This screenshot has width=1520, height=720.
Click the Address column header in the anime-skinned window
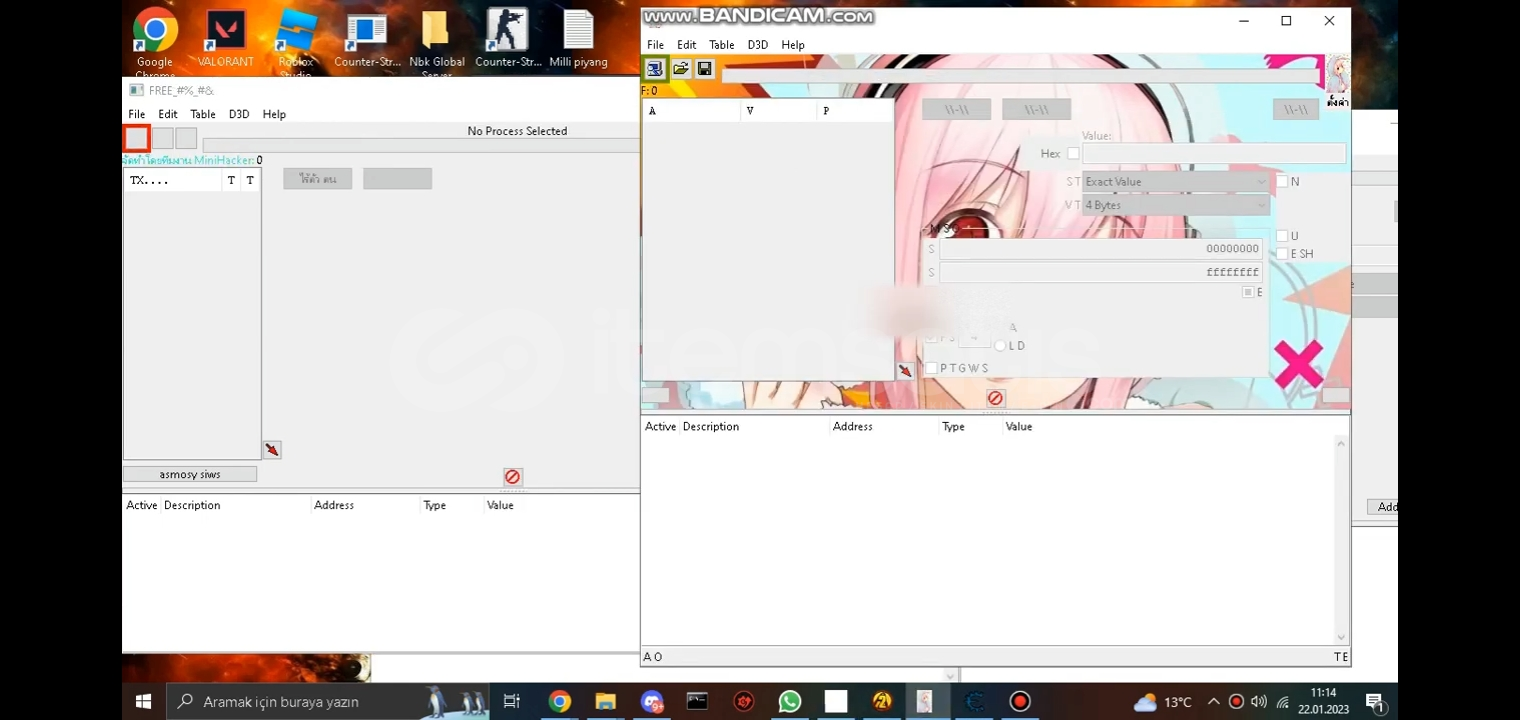853,426
